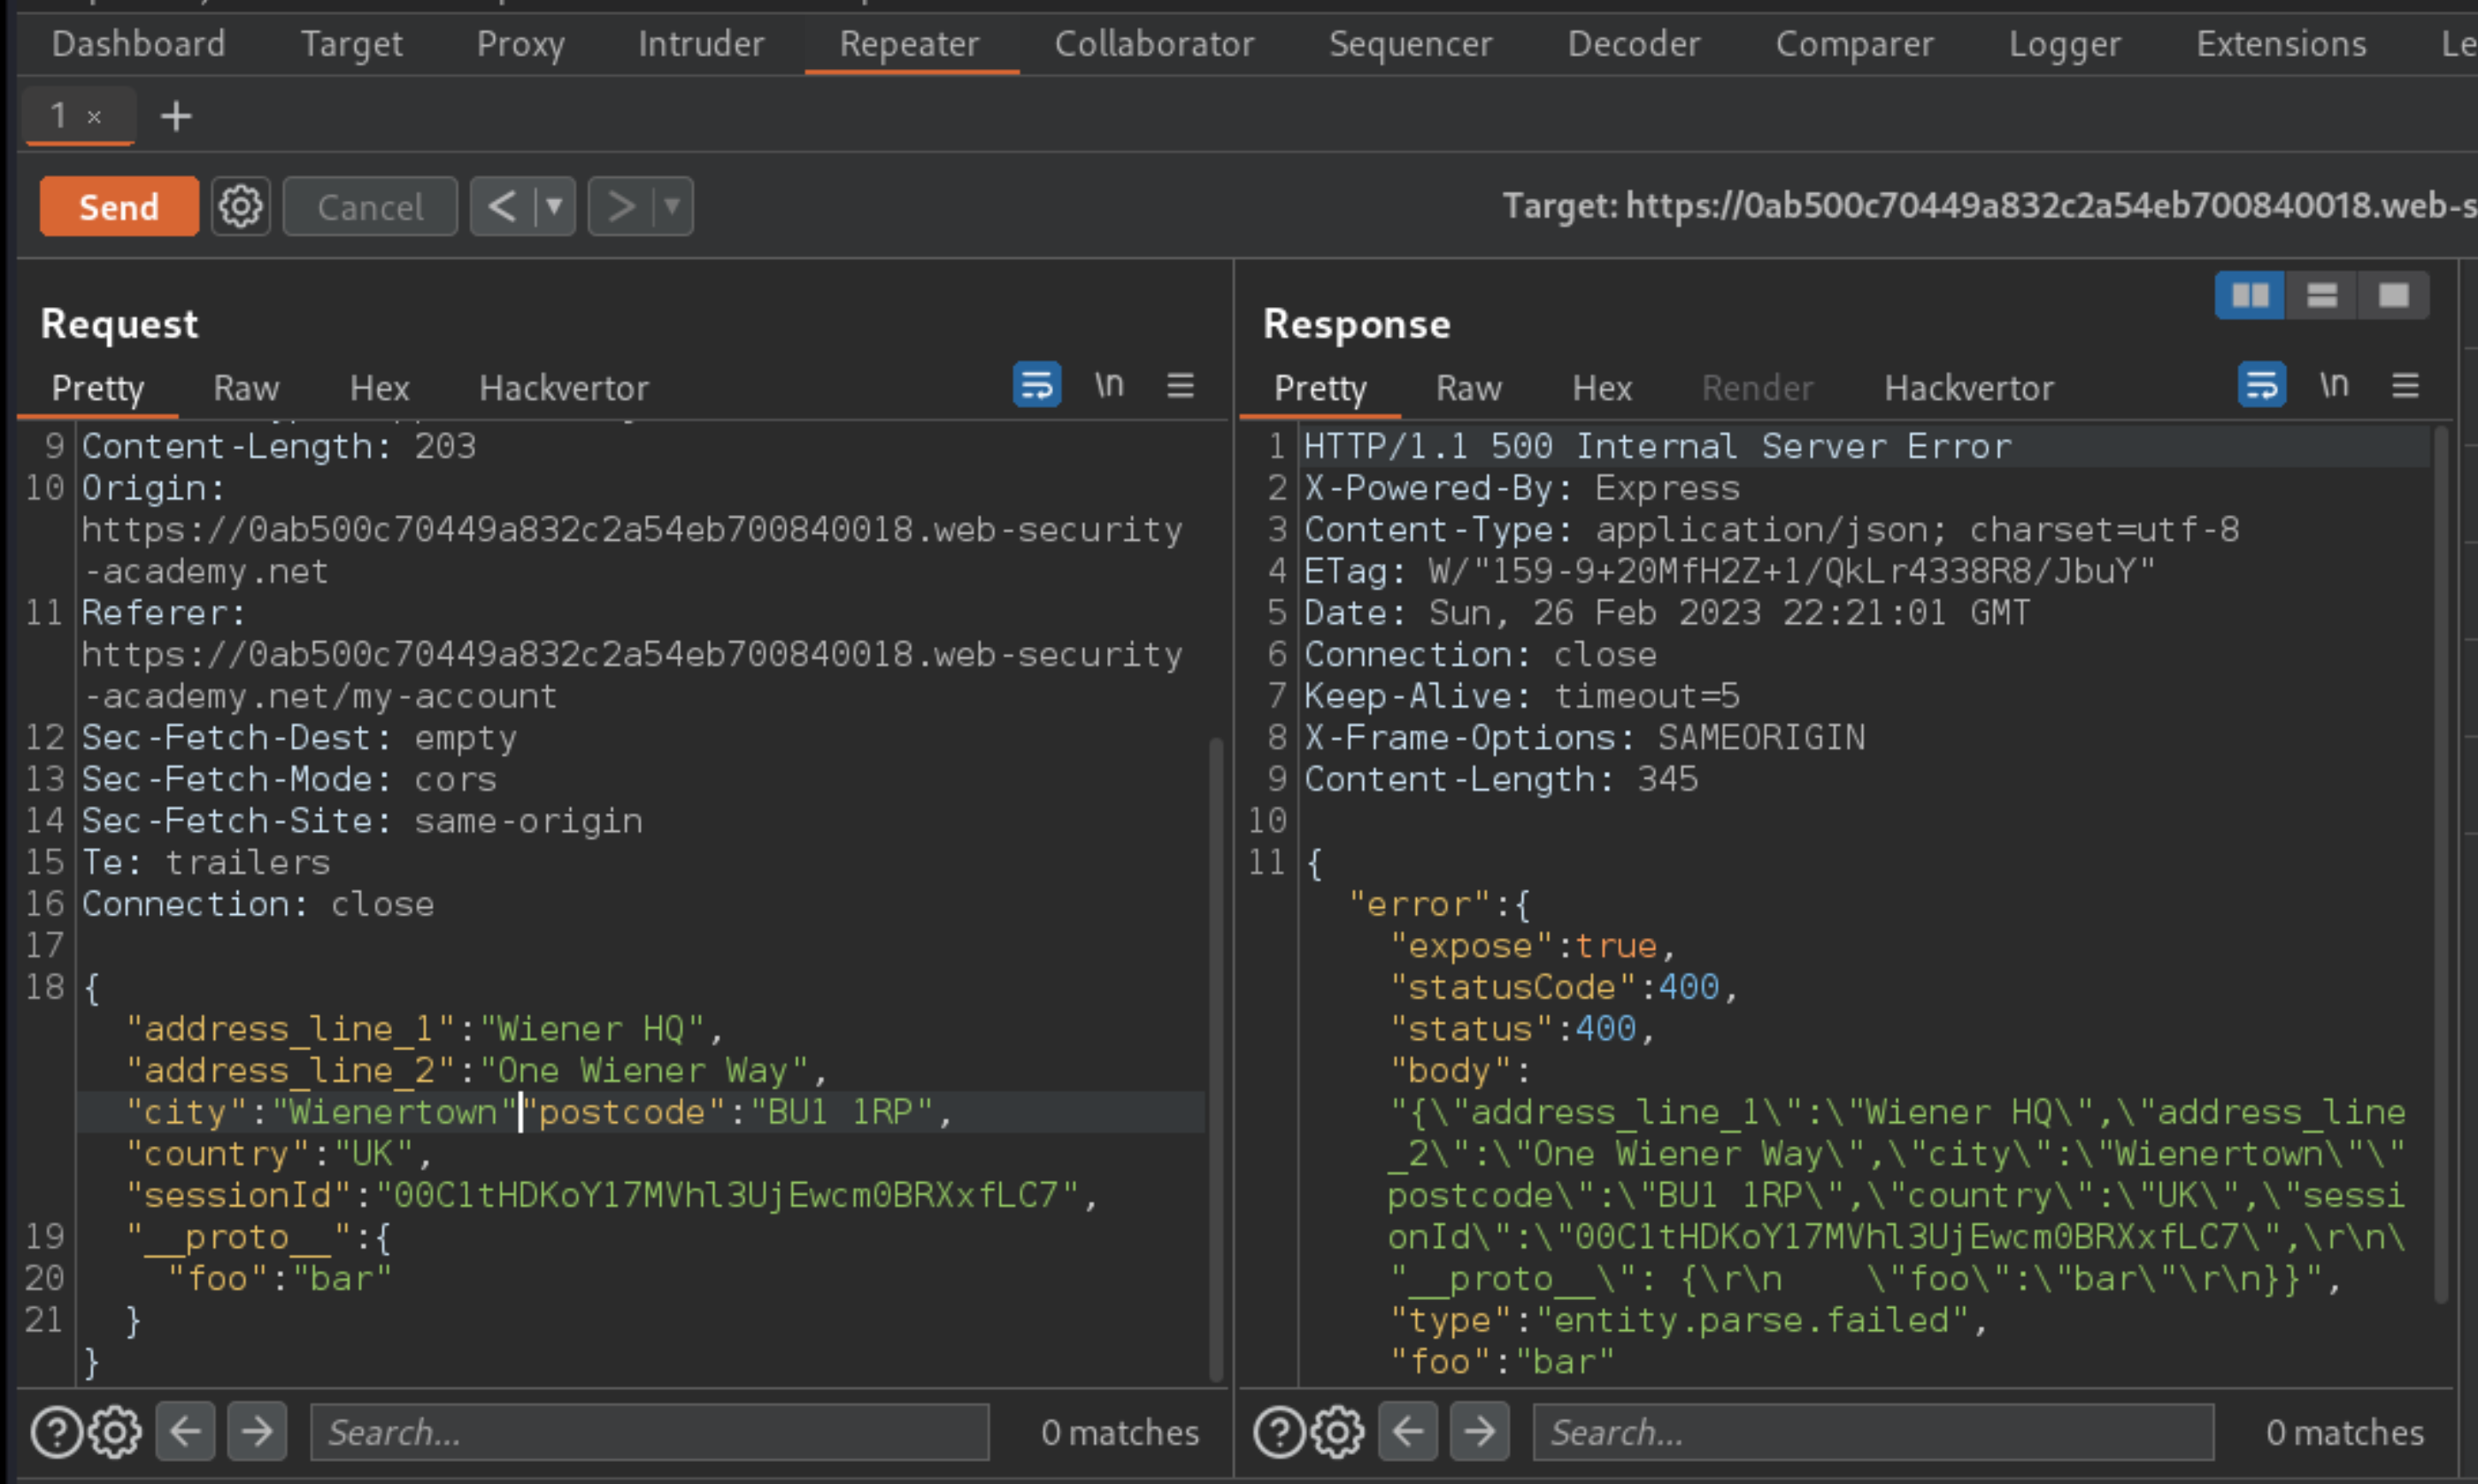This screenshot has width=2478, height=1484.
Task: Select Pretty view in Request pane
Action: pyautogui.click(x=98, y=388)
